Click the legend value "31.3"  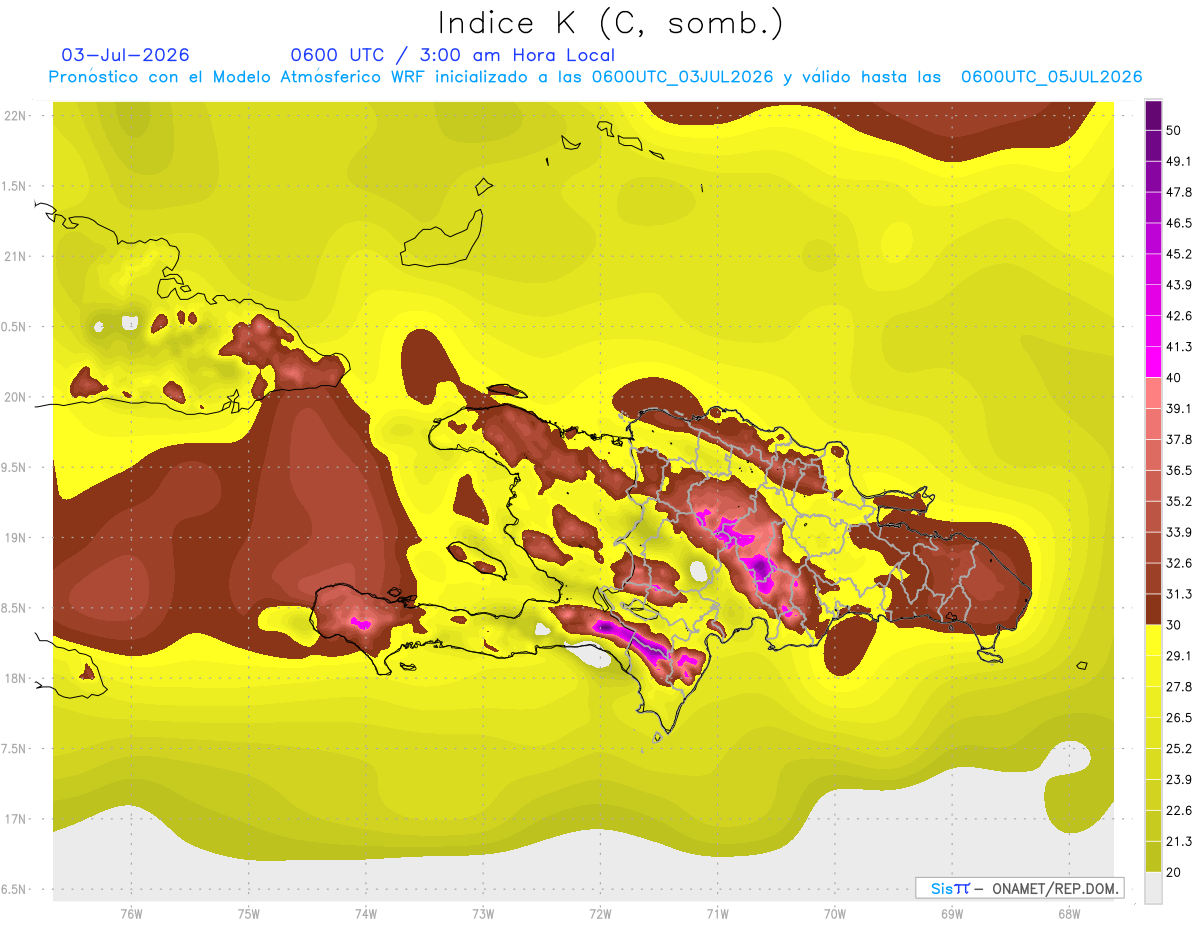pos(1178,594)
